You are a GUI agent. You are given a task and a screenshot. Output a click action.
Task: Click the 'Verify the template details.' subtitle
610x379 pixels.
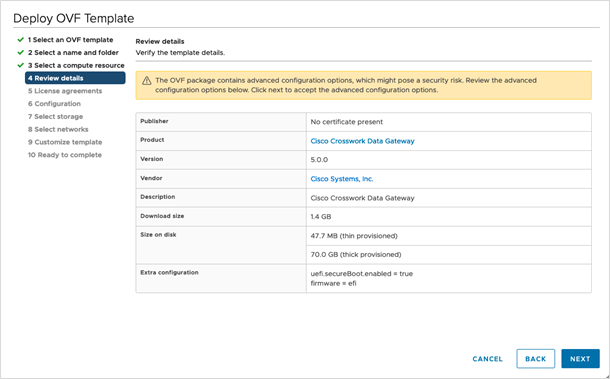[180, 53]
